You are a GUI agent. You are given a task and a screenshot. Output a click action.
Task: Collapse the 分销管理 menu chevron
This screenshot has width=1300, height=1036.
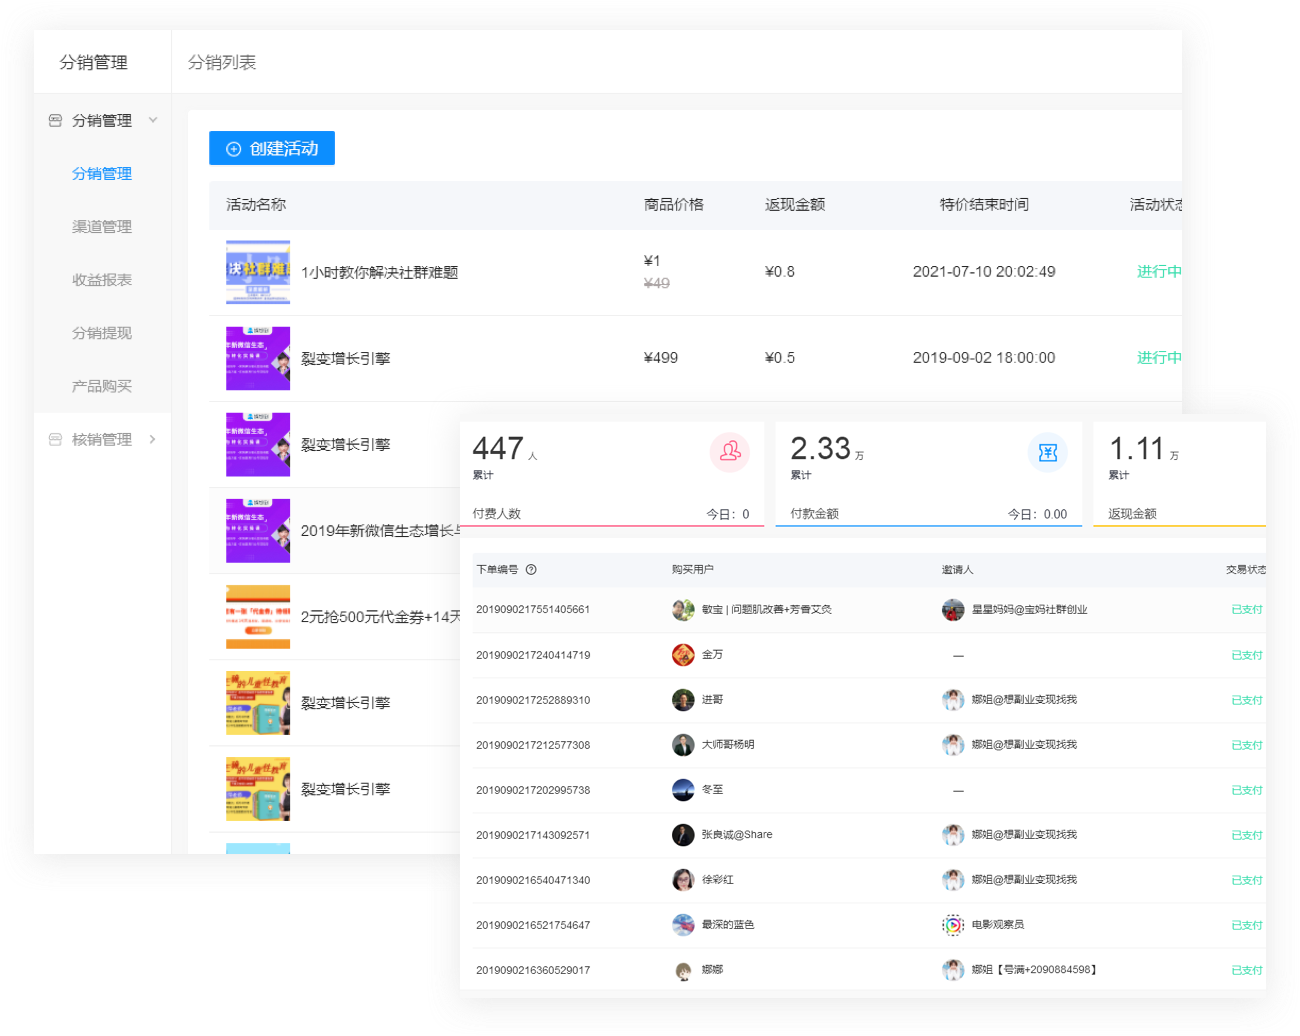click(153, 120)
